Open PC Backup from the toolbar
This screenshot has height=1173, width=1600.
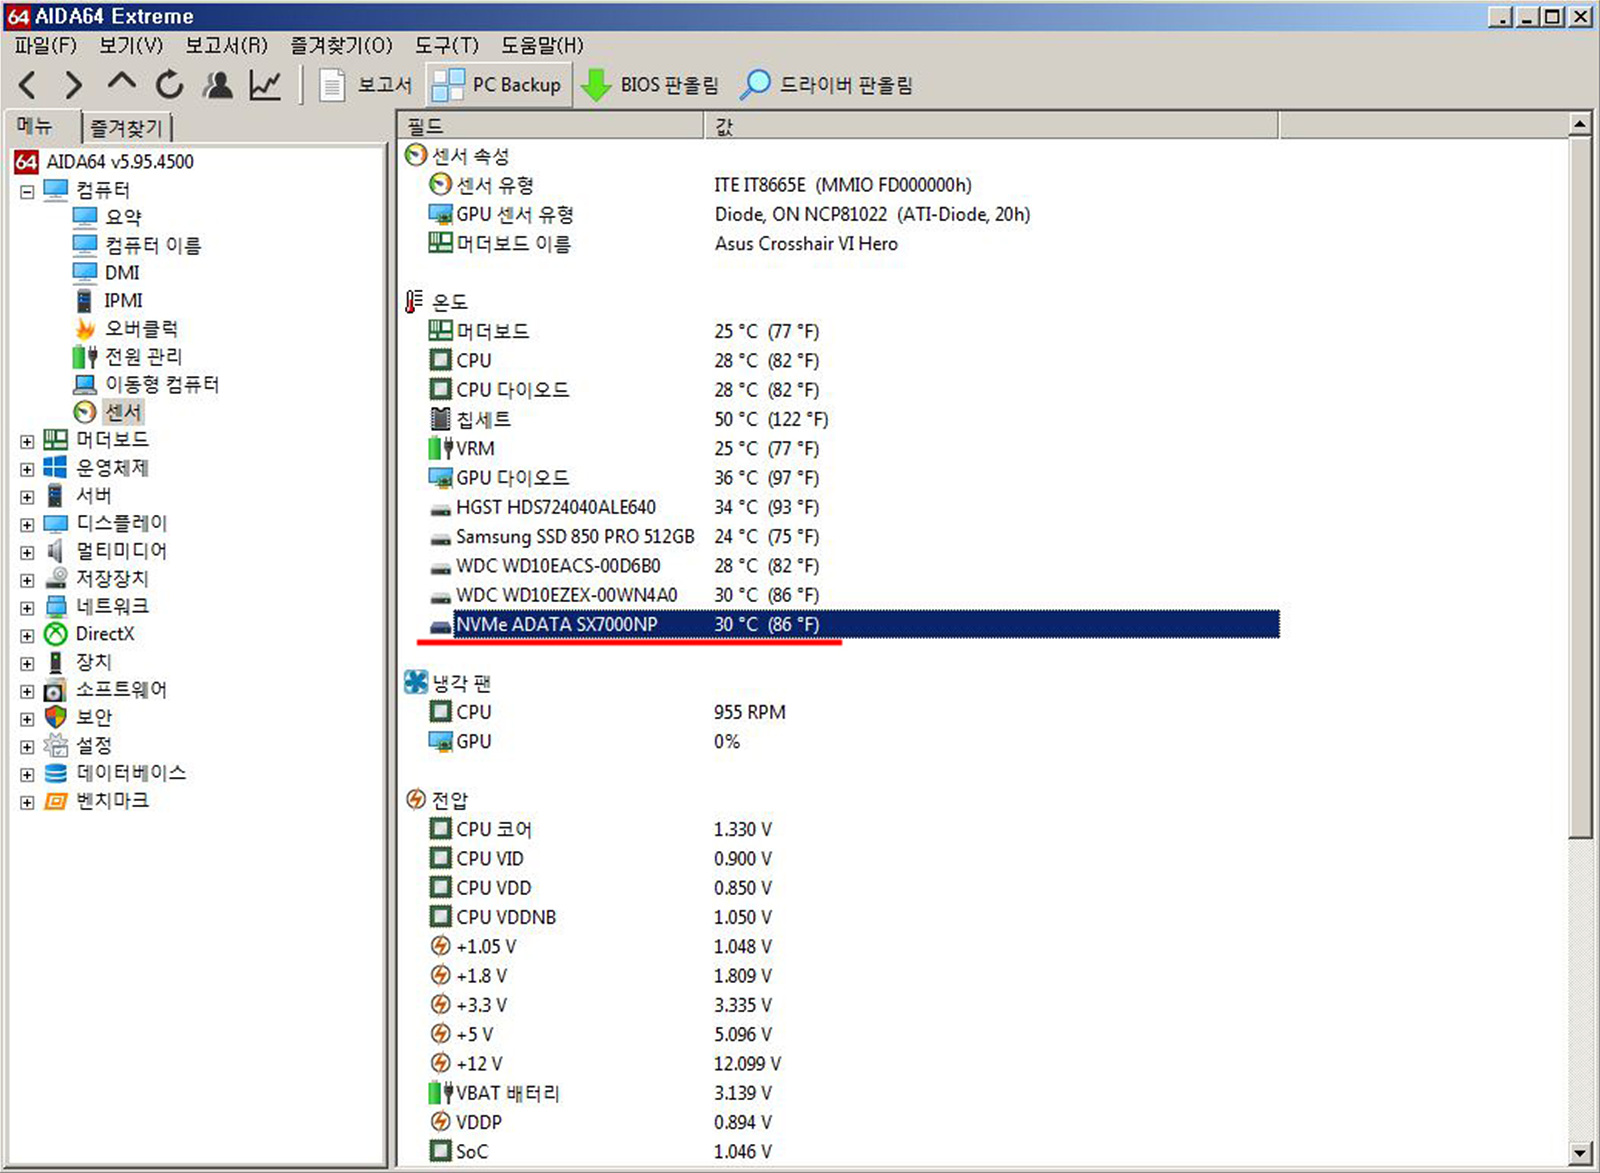[x=497, y=85]
